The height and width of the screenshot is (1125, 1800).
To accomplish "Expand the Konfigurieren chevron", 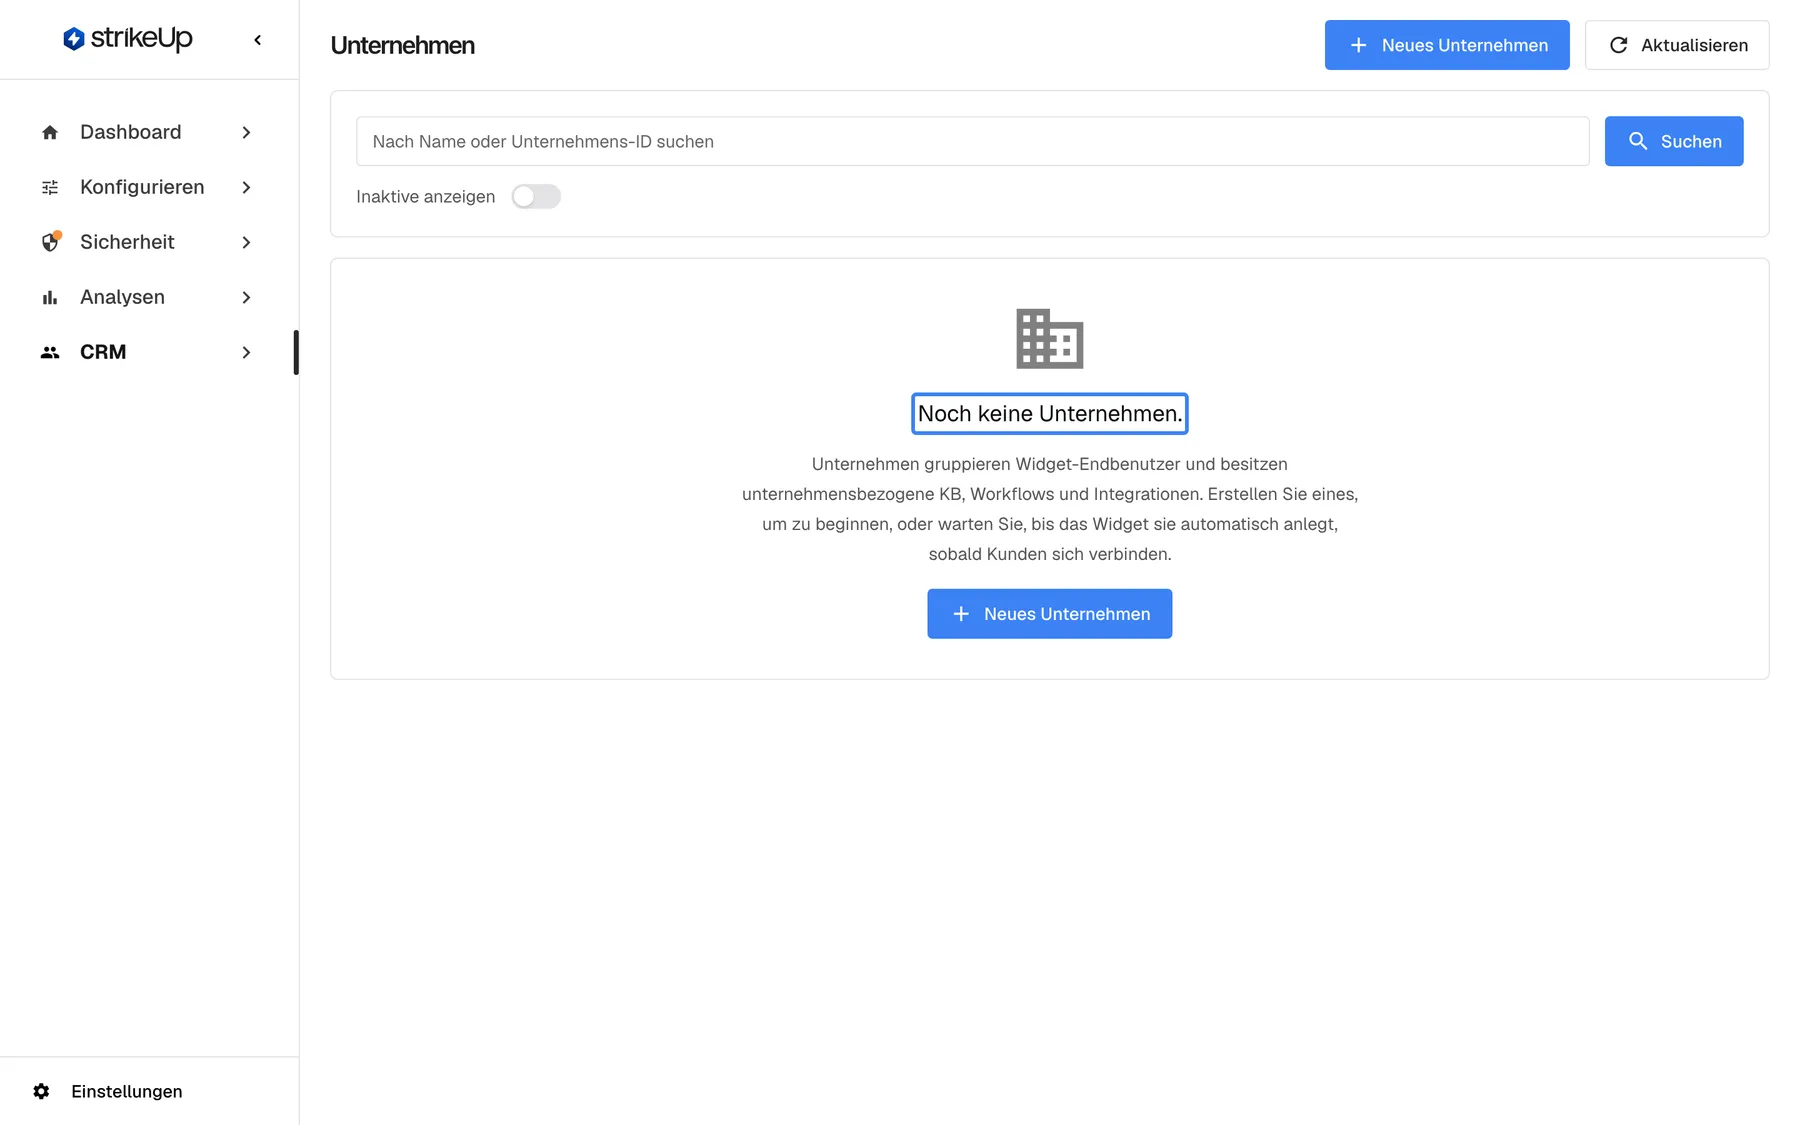I will coord(246,187).
